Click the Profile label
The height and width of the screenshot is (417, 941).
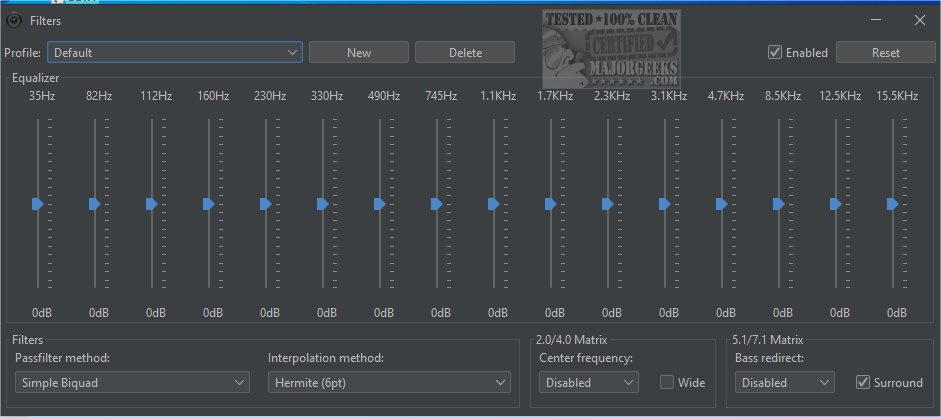pyautogui.click(x=22, y=52)
